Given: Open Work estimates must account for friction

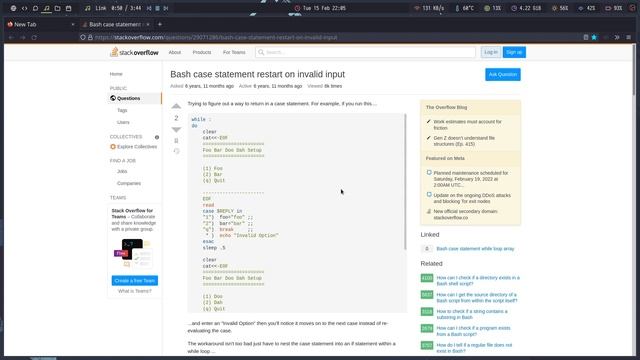Looking at the screenshot, I should (467, 125).
